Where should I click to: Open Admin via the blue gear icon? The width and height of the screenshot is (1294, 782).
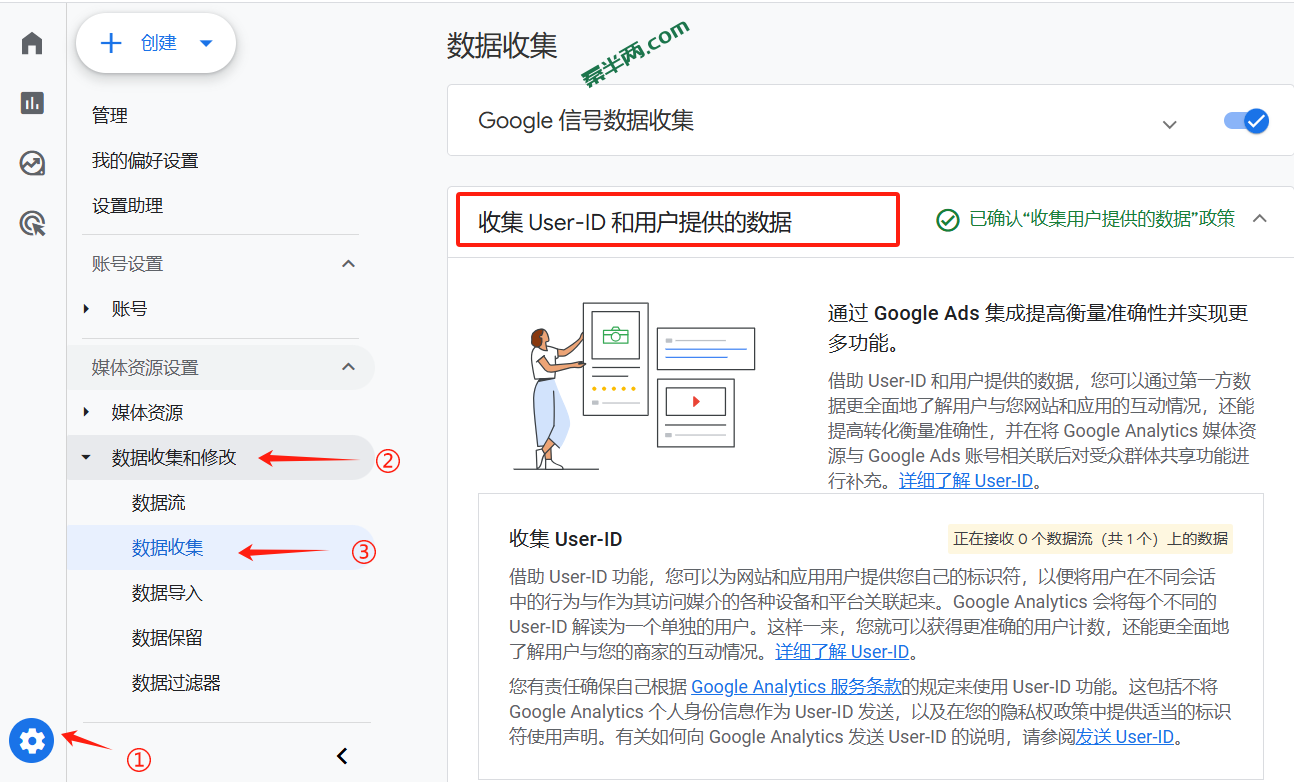pyautogui.click(x=32, y=741)
